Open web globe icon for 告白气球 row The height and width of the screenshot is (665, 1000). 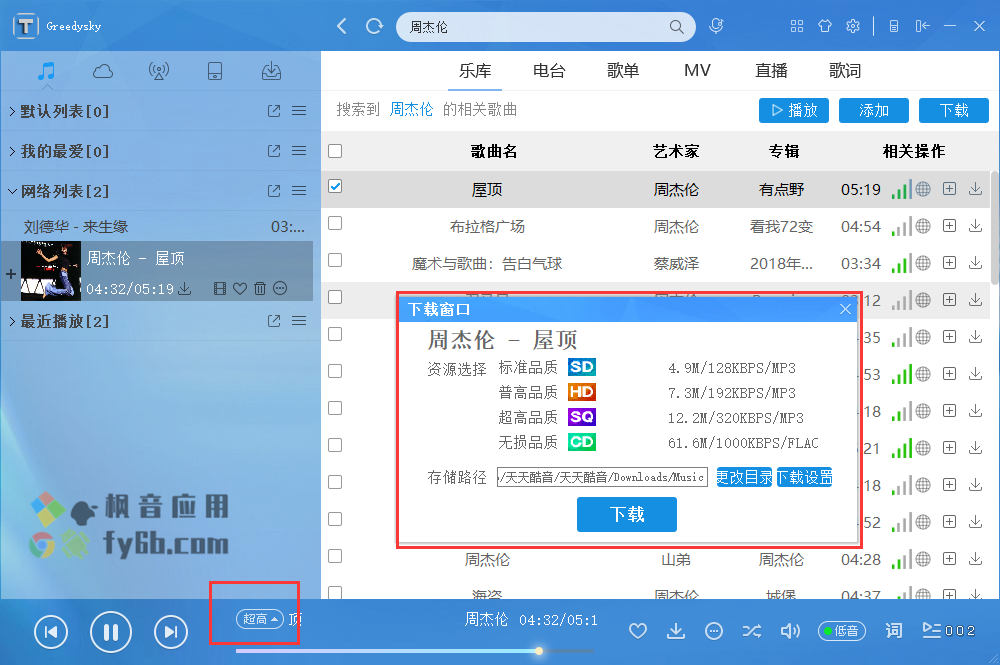coord(923,263)
